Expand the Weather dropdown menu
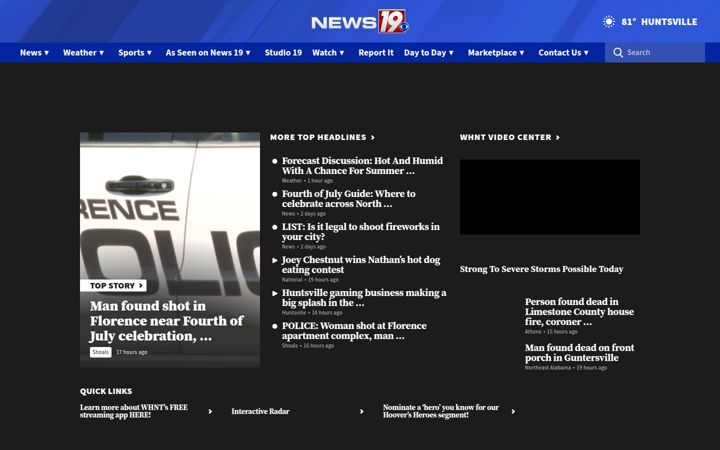 [84, 52]
